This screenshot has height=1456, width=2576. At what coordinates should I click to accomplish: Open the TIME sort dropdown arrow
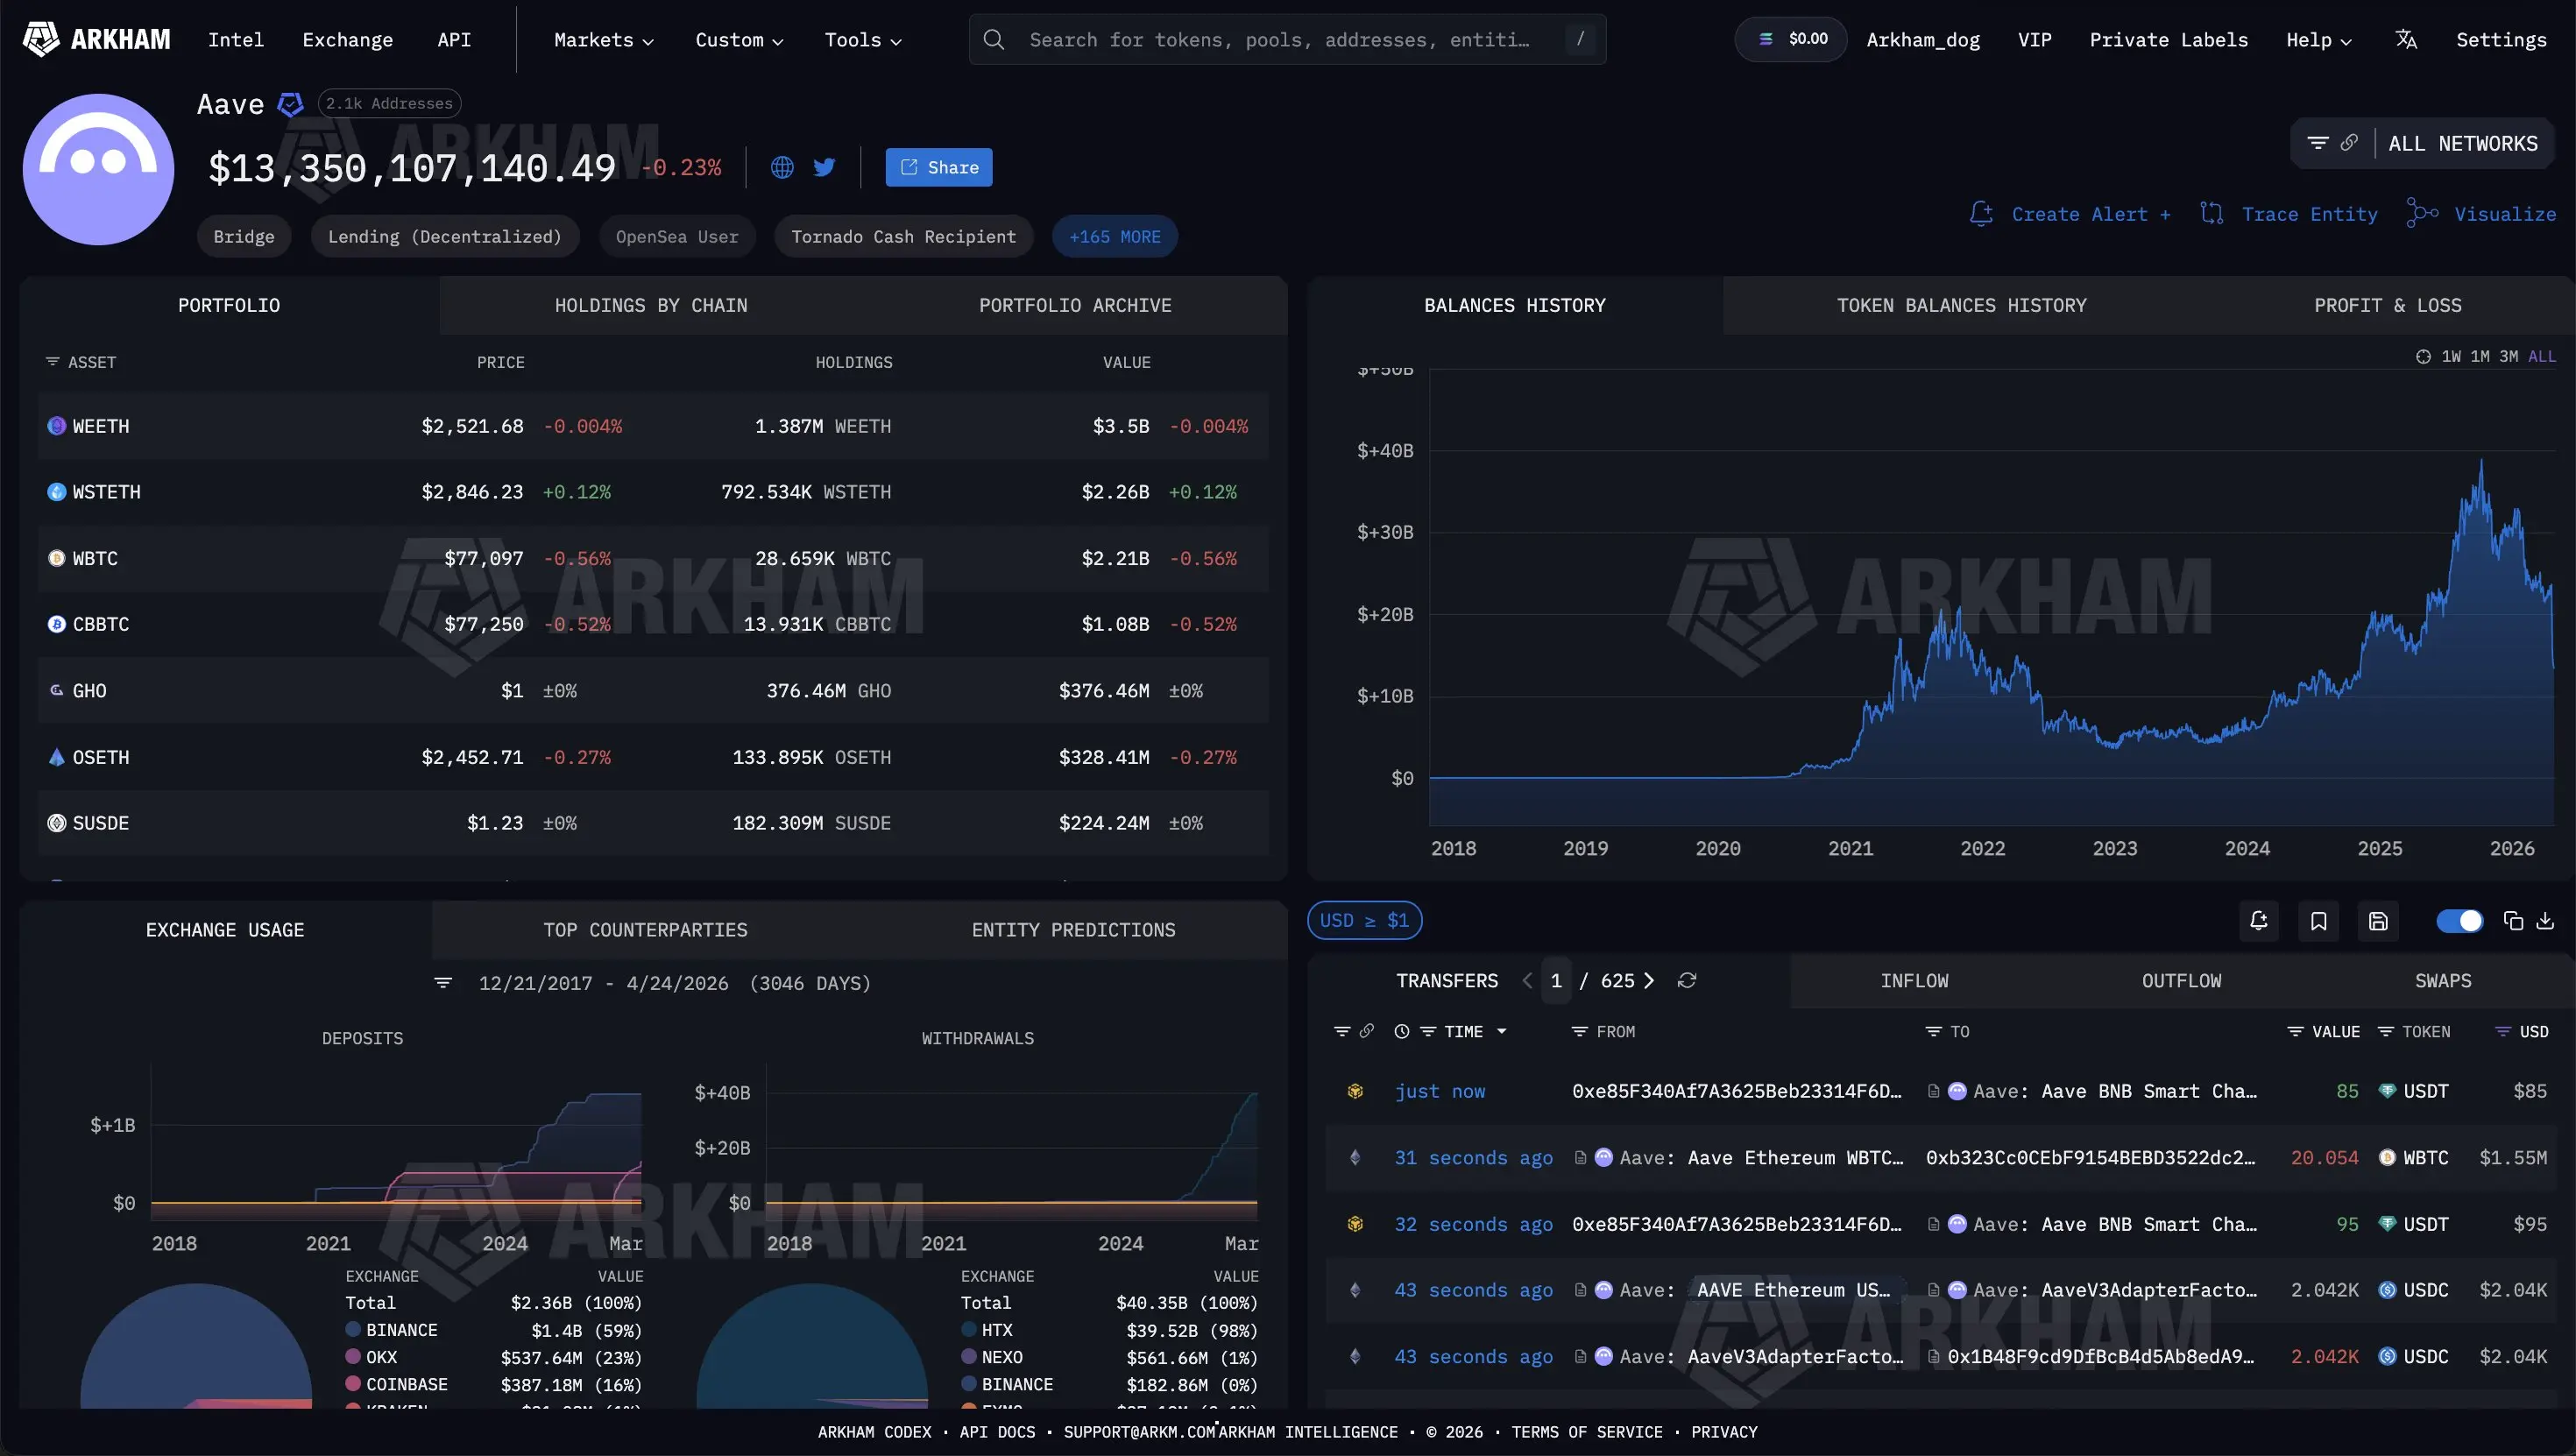click(1501, 1031)
